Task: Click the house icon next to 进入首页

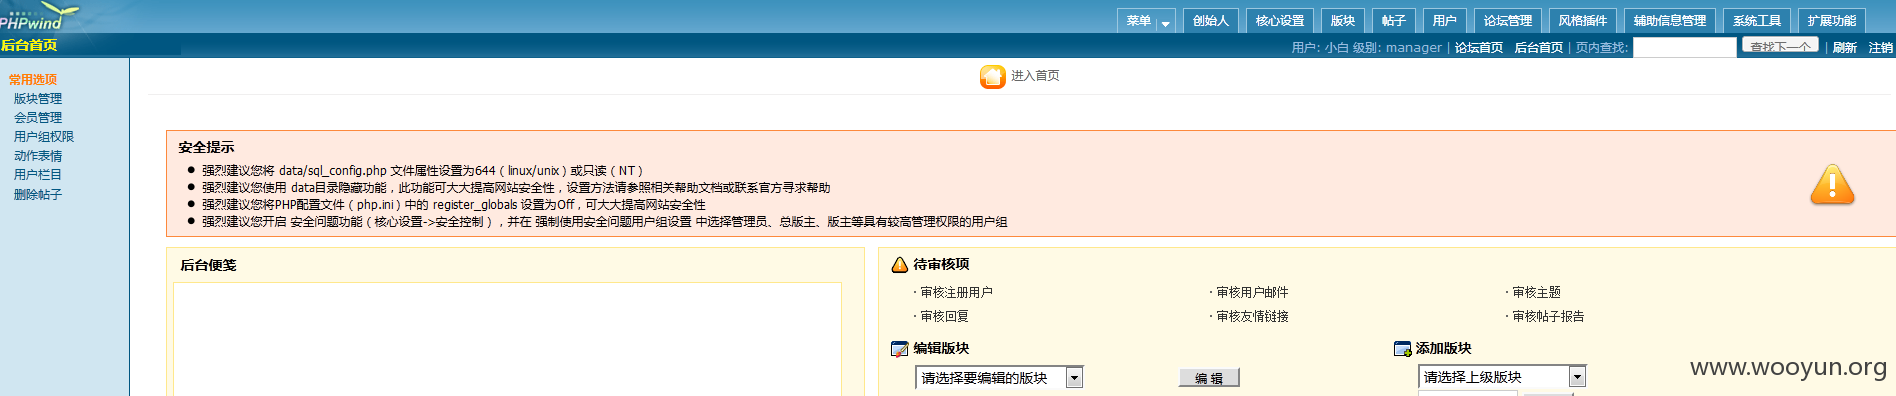Action: pos(992,76)
